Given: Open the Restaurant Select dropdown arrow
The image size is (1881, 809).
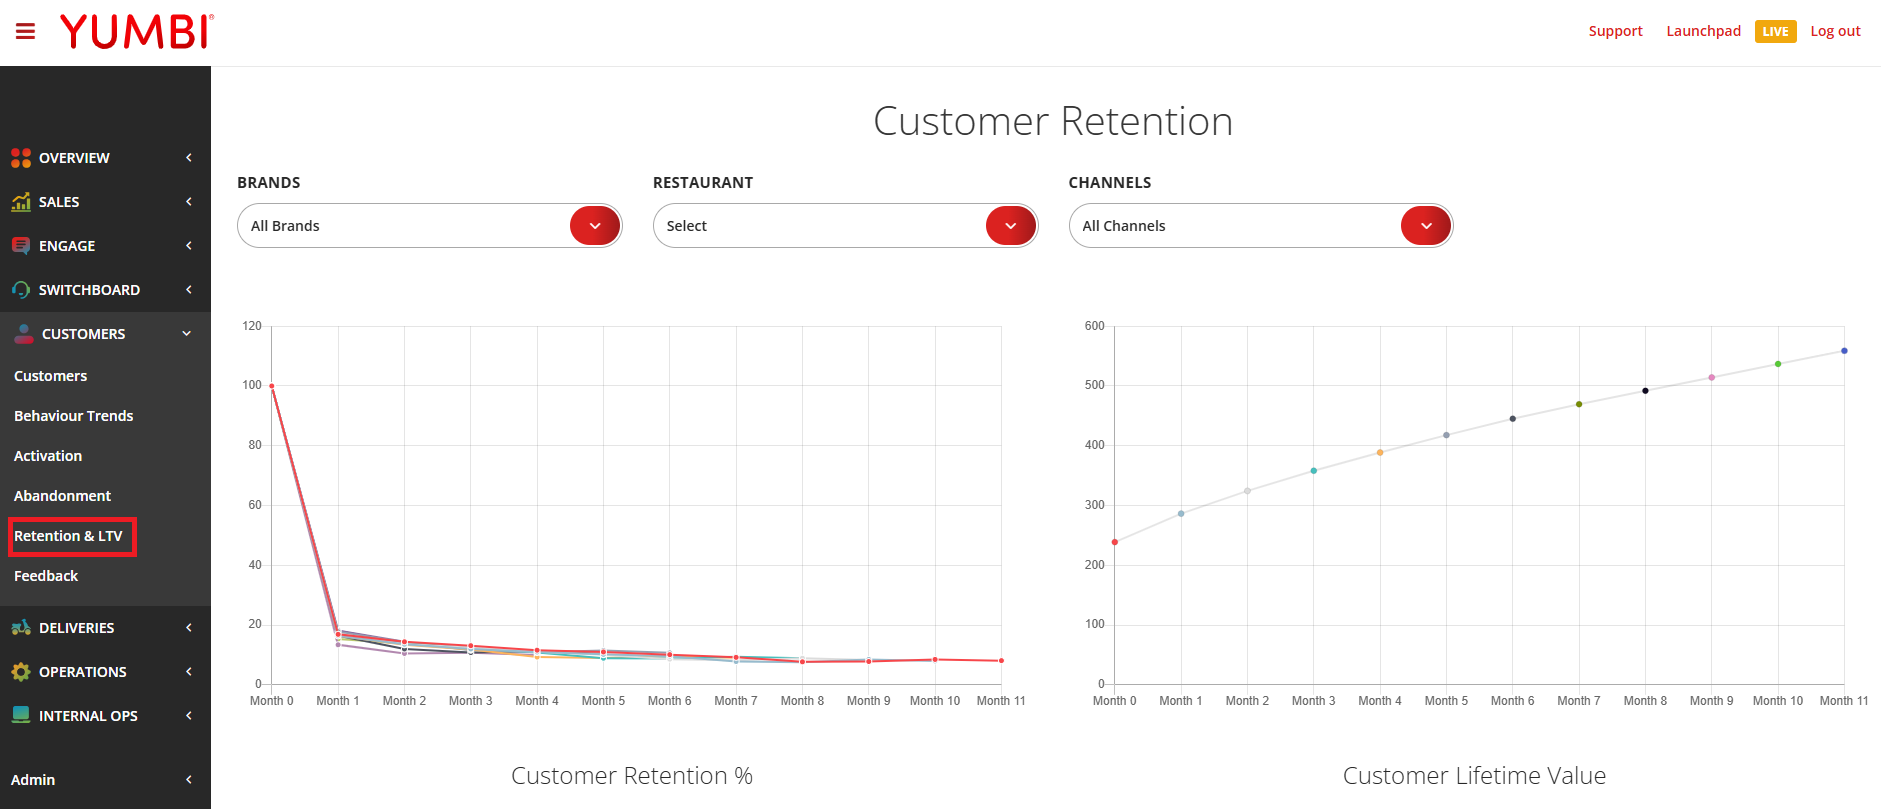Looking at the screenshot, I should click(x=1011, y=226).
